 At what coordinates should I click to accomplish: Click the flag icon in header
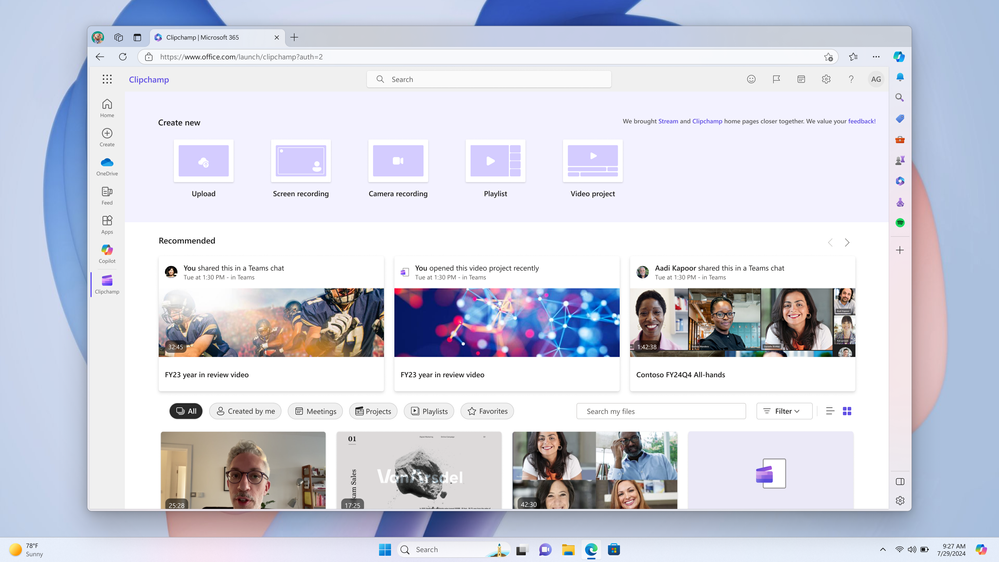point(776,79)
